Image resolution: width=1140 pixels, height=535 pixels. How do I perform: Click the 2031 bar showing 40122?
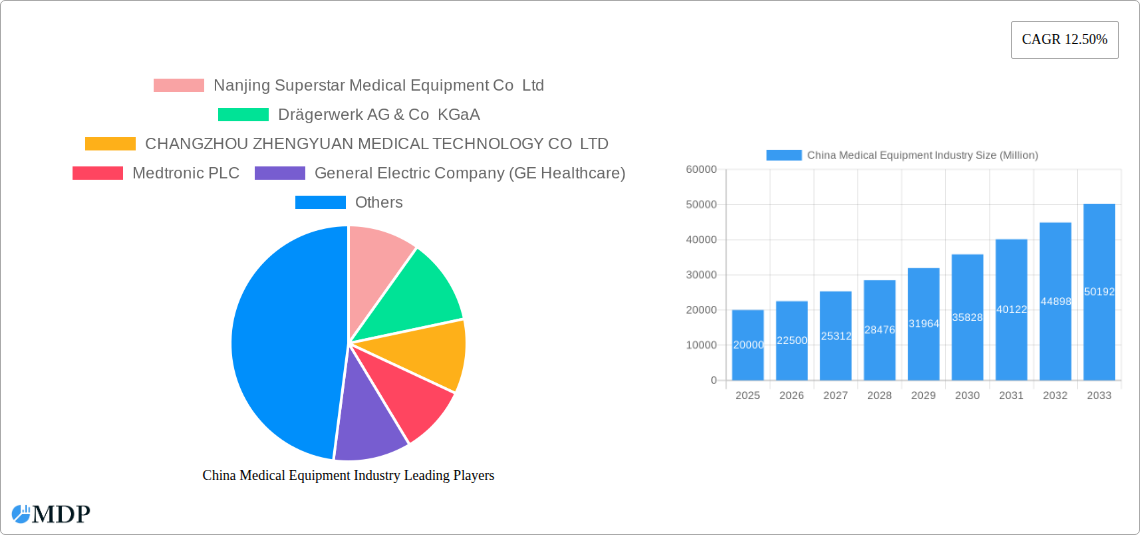1011,310
